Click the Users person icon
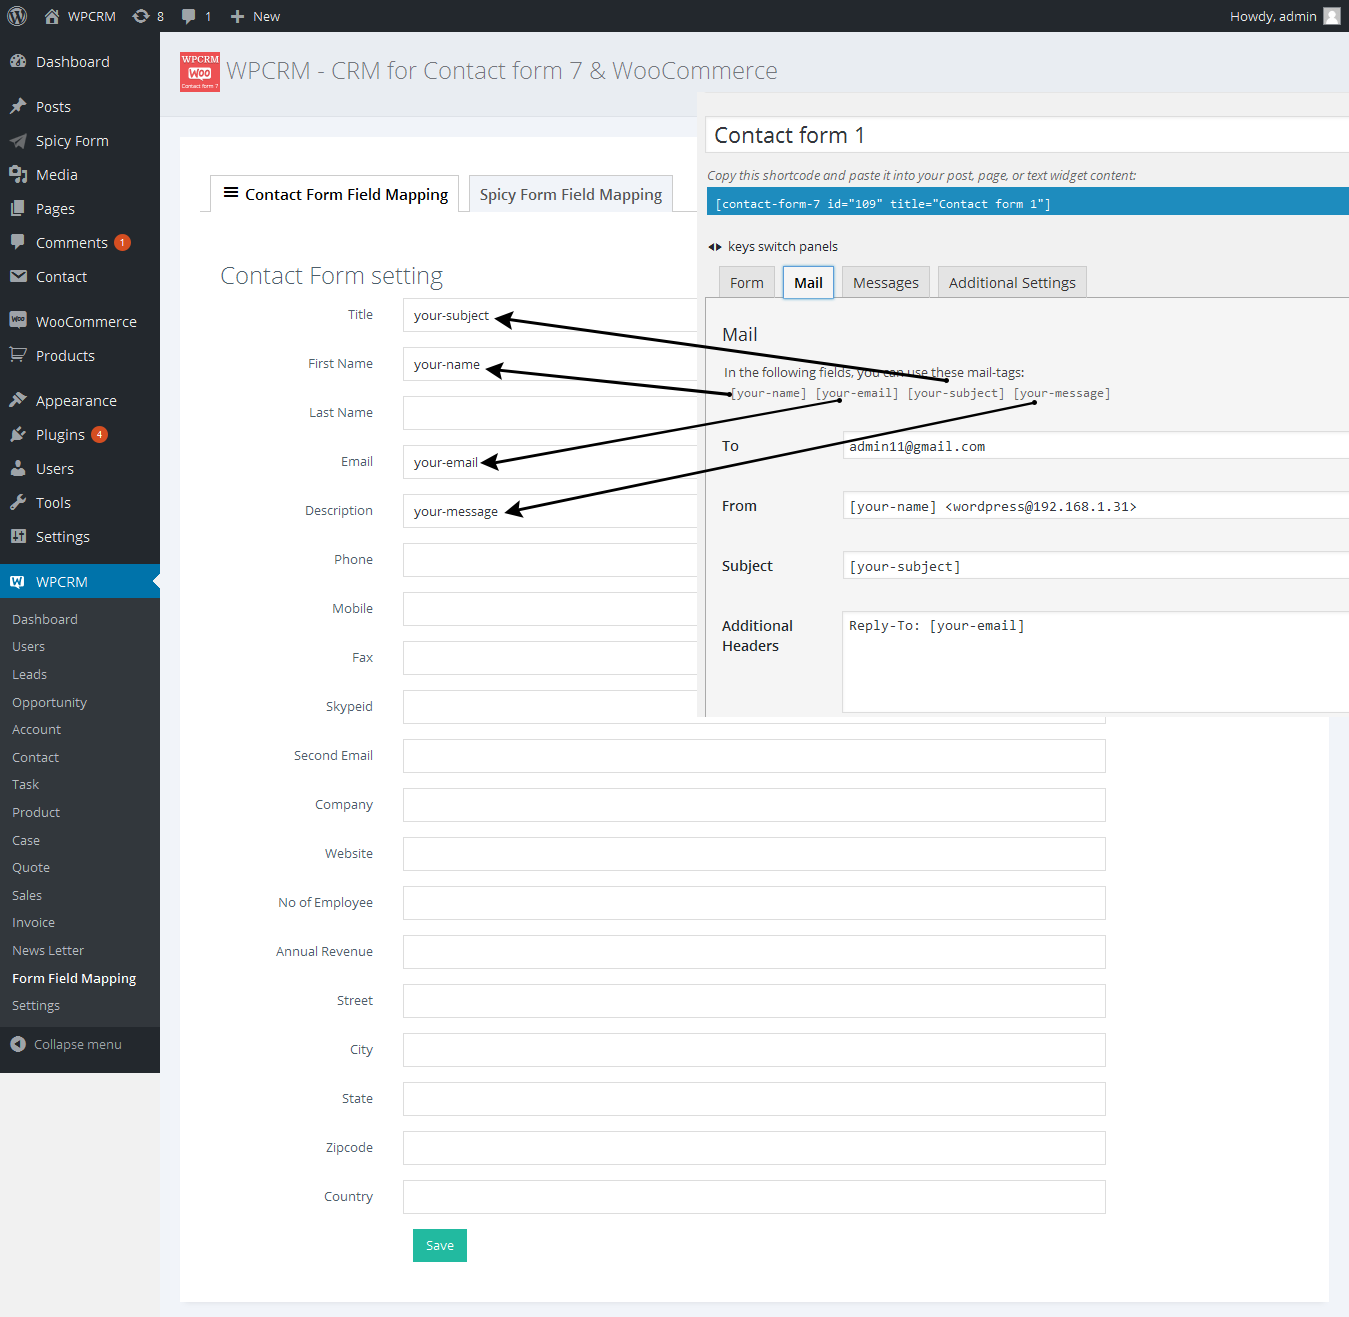 coord(18,468)
